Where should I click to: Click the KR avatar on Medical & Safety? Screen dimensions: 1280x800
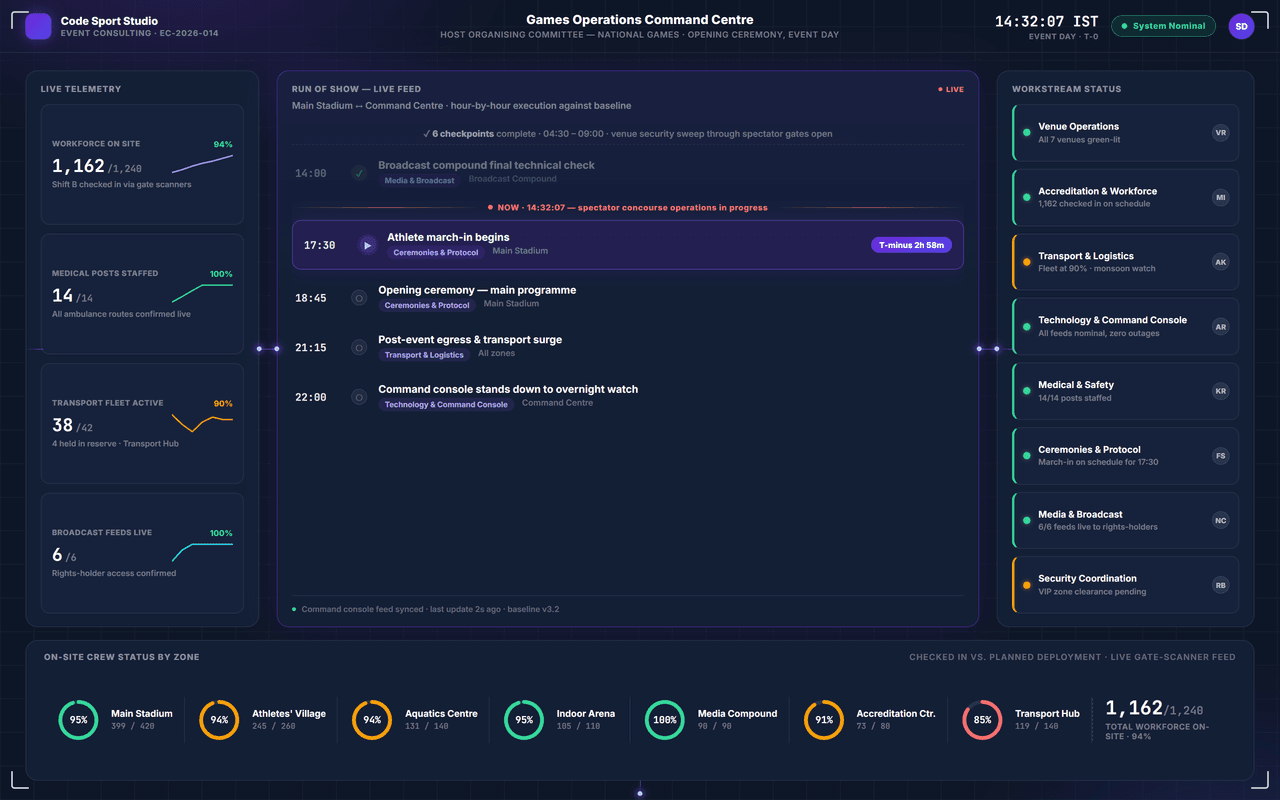[x=1220, y=391]
